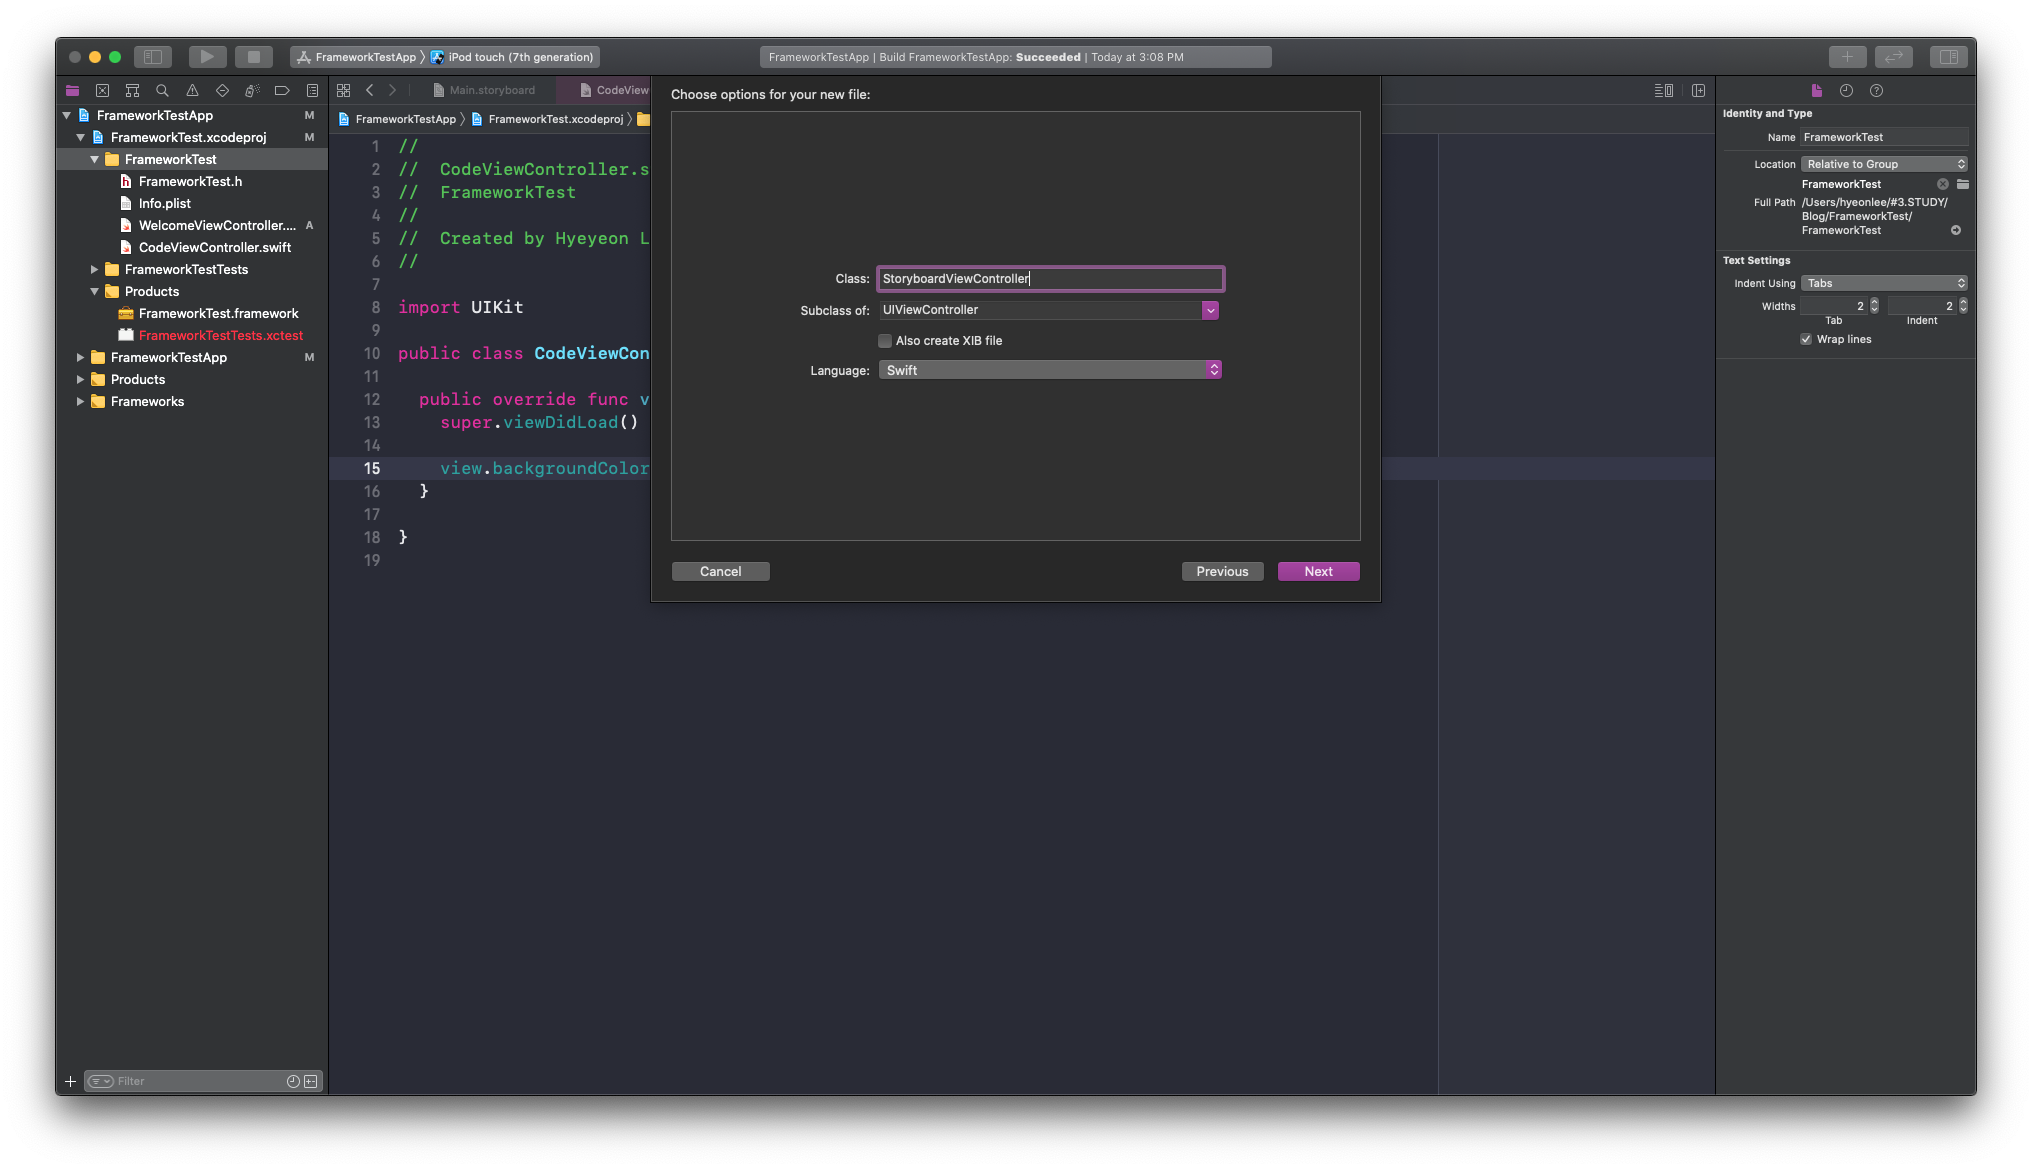Click the Cancel button
The image size is (2032, 1169).
(720, 571)
